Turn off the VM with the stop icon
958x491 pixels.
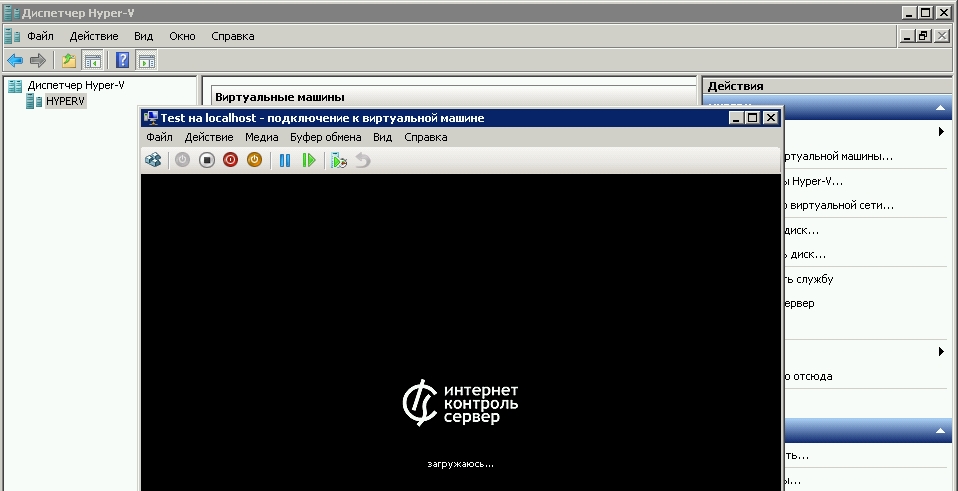pyautogui.click(x=207, y=160)
